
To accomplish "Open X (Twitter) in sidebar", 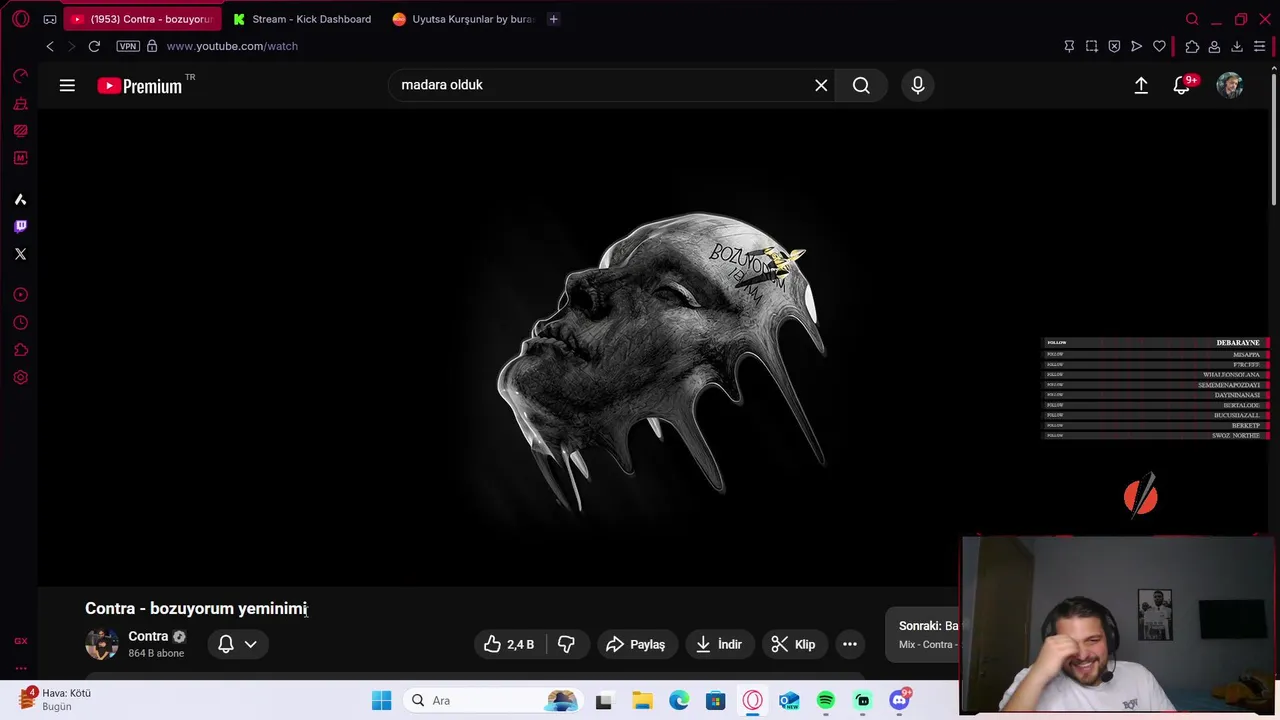I will (20, 254).
